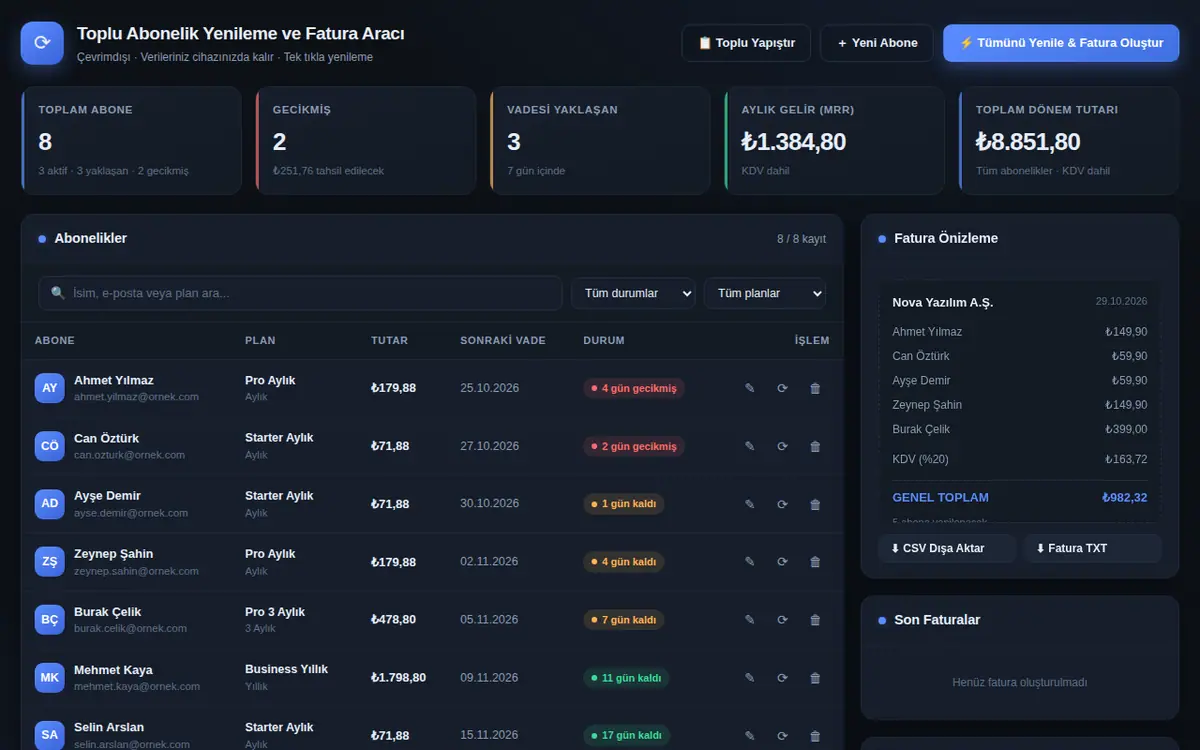Screen dimensions: 1200x750
Task: Renew Can Öztürk's Starter Aylık plan
Action: tap(782, 446)
